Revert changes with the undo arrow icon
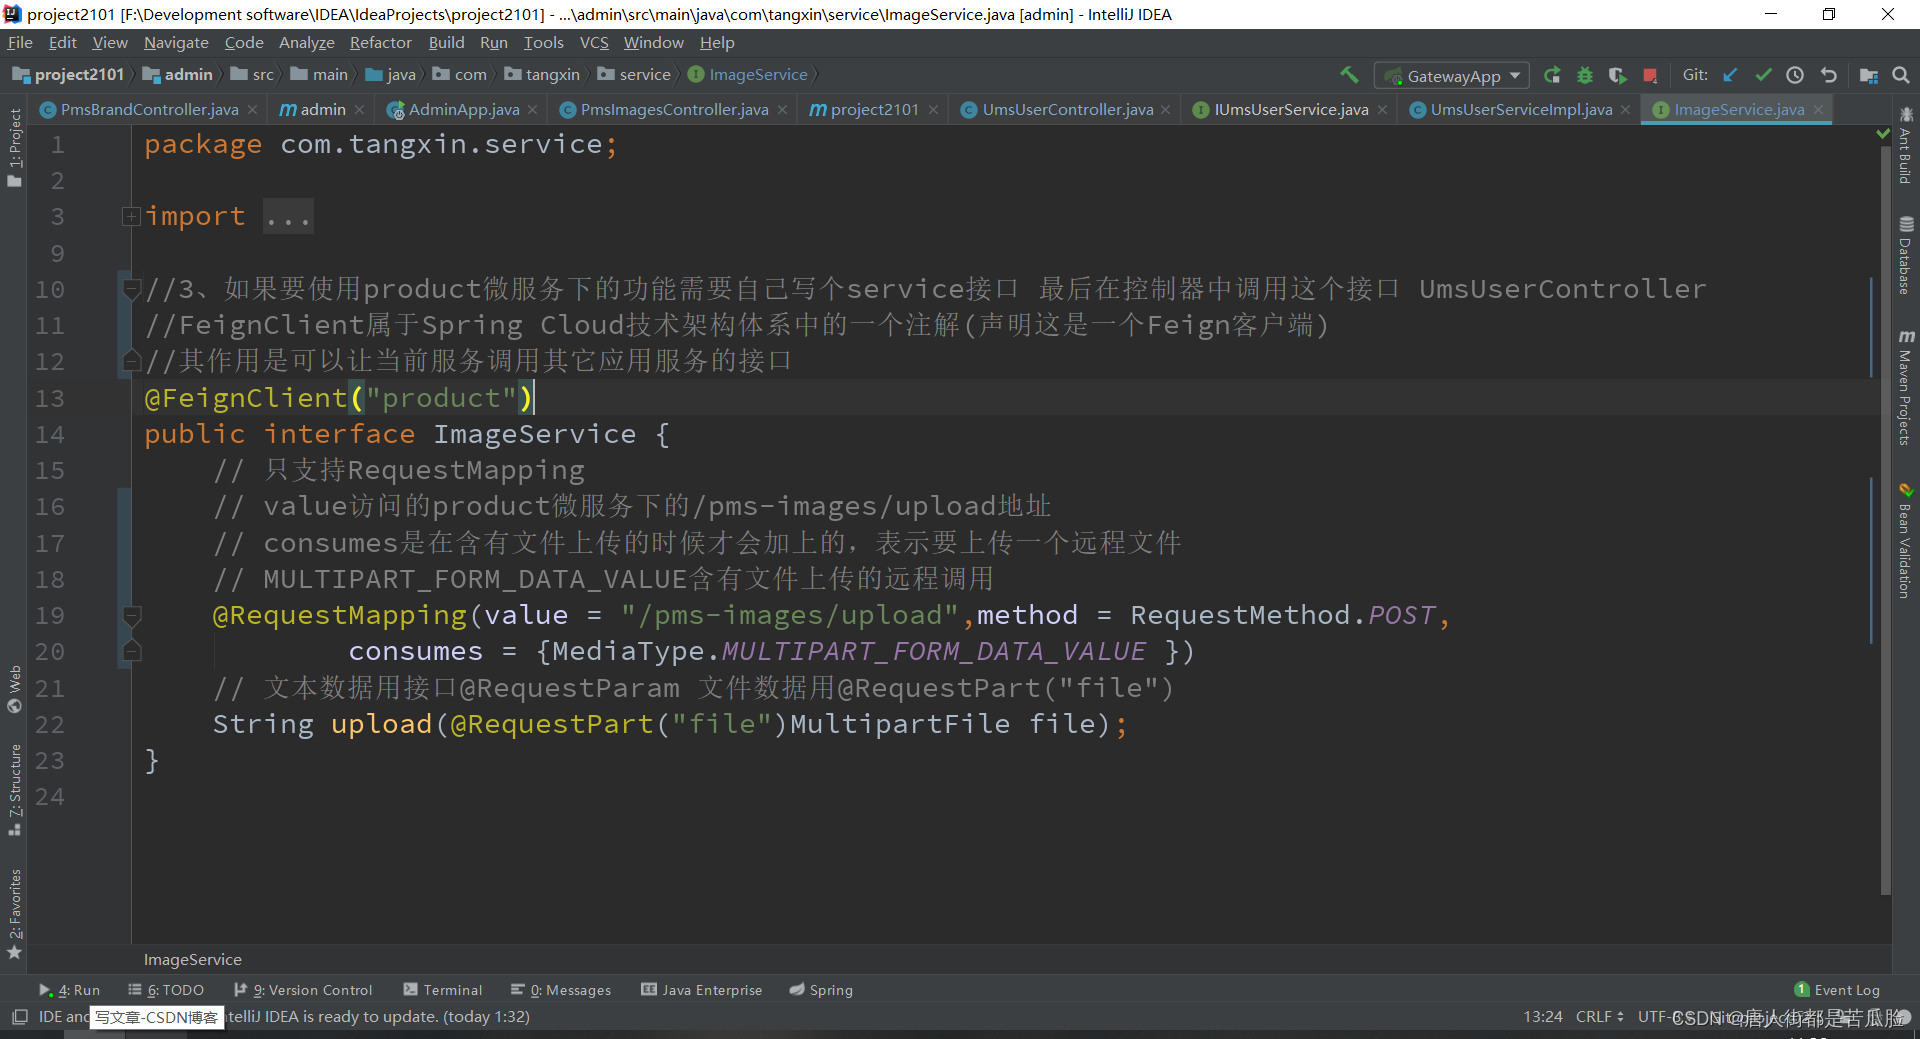 (x=1828, y=75)
